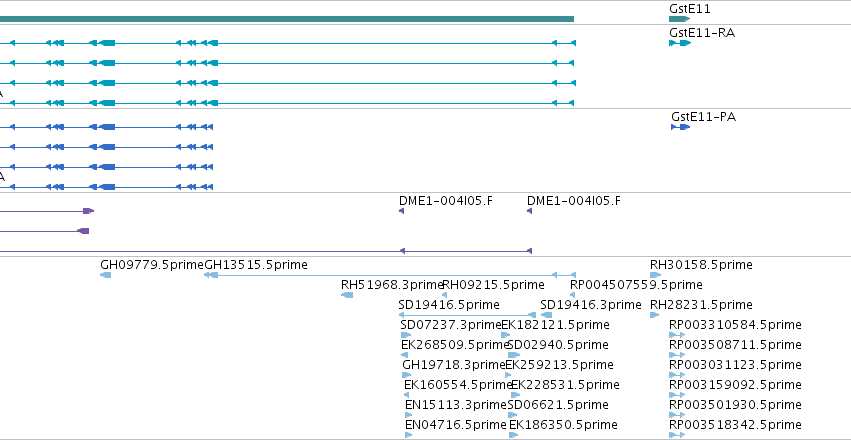Select the SD19416.5prime label
The height and width of the screenshot is (440, 851).
pyautogui.click(x=449, y=305)
